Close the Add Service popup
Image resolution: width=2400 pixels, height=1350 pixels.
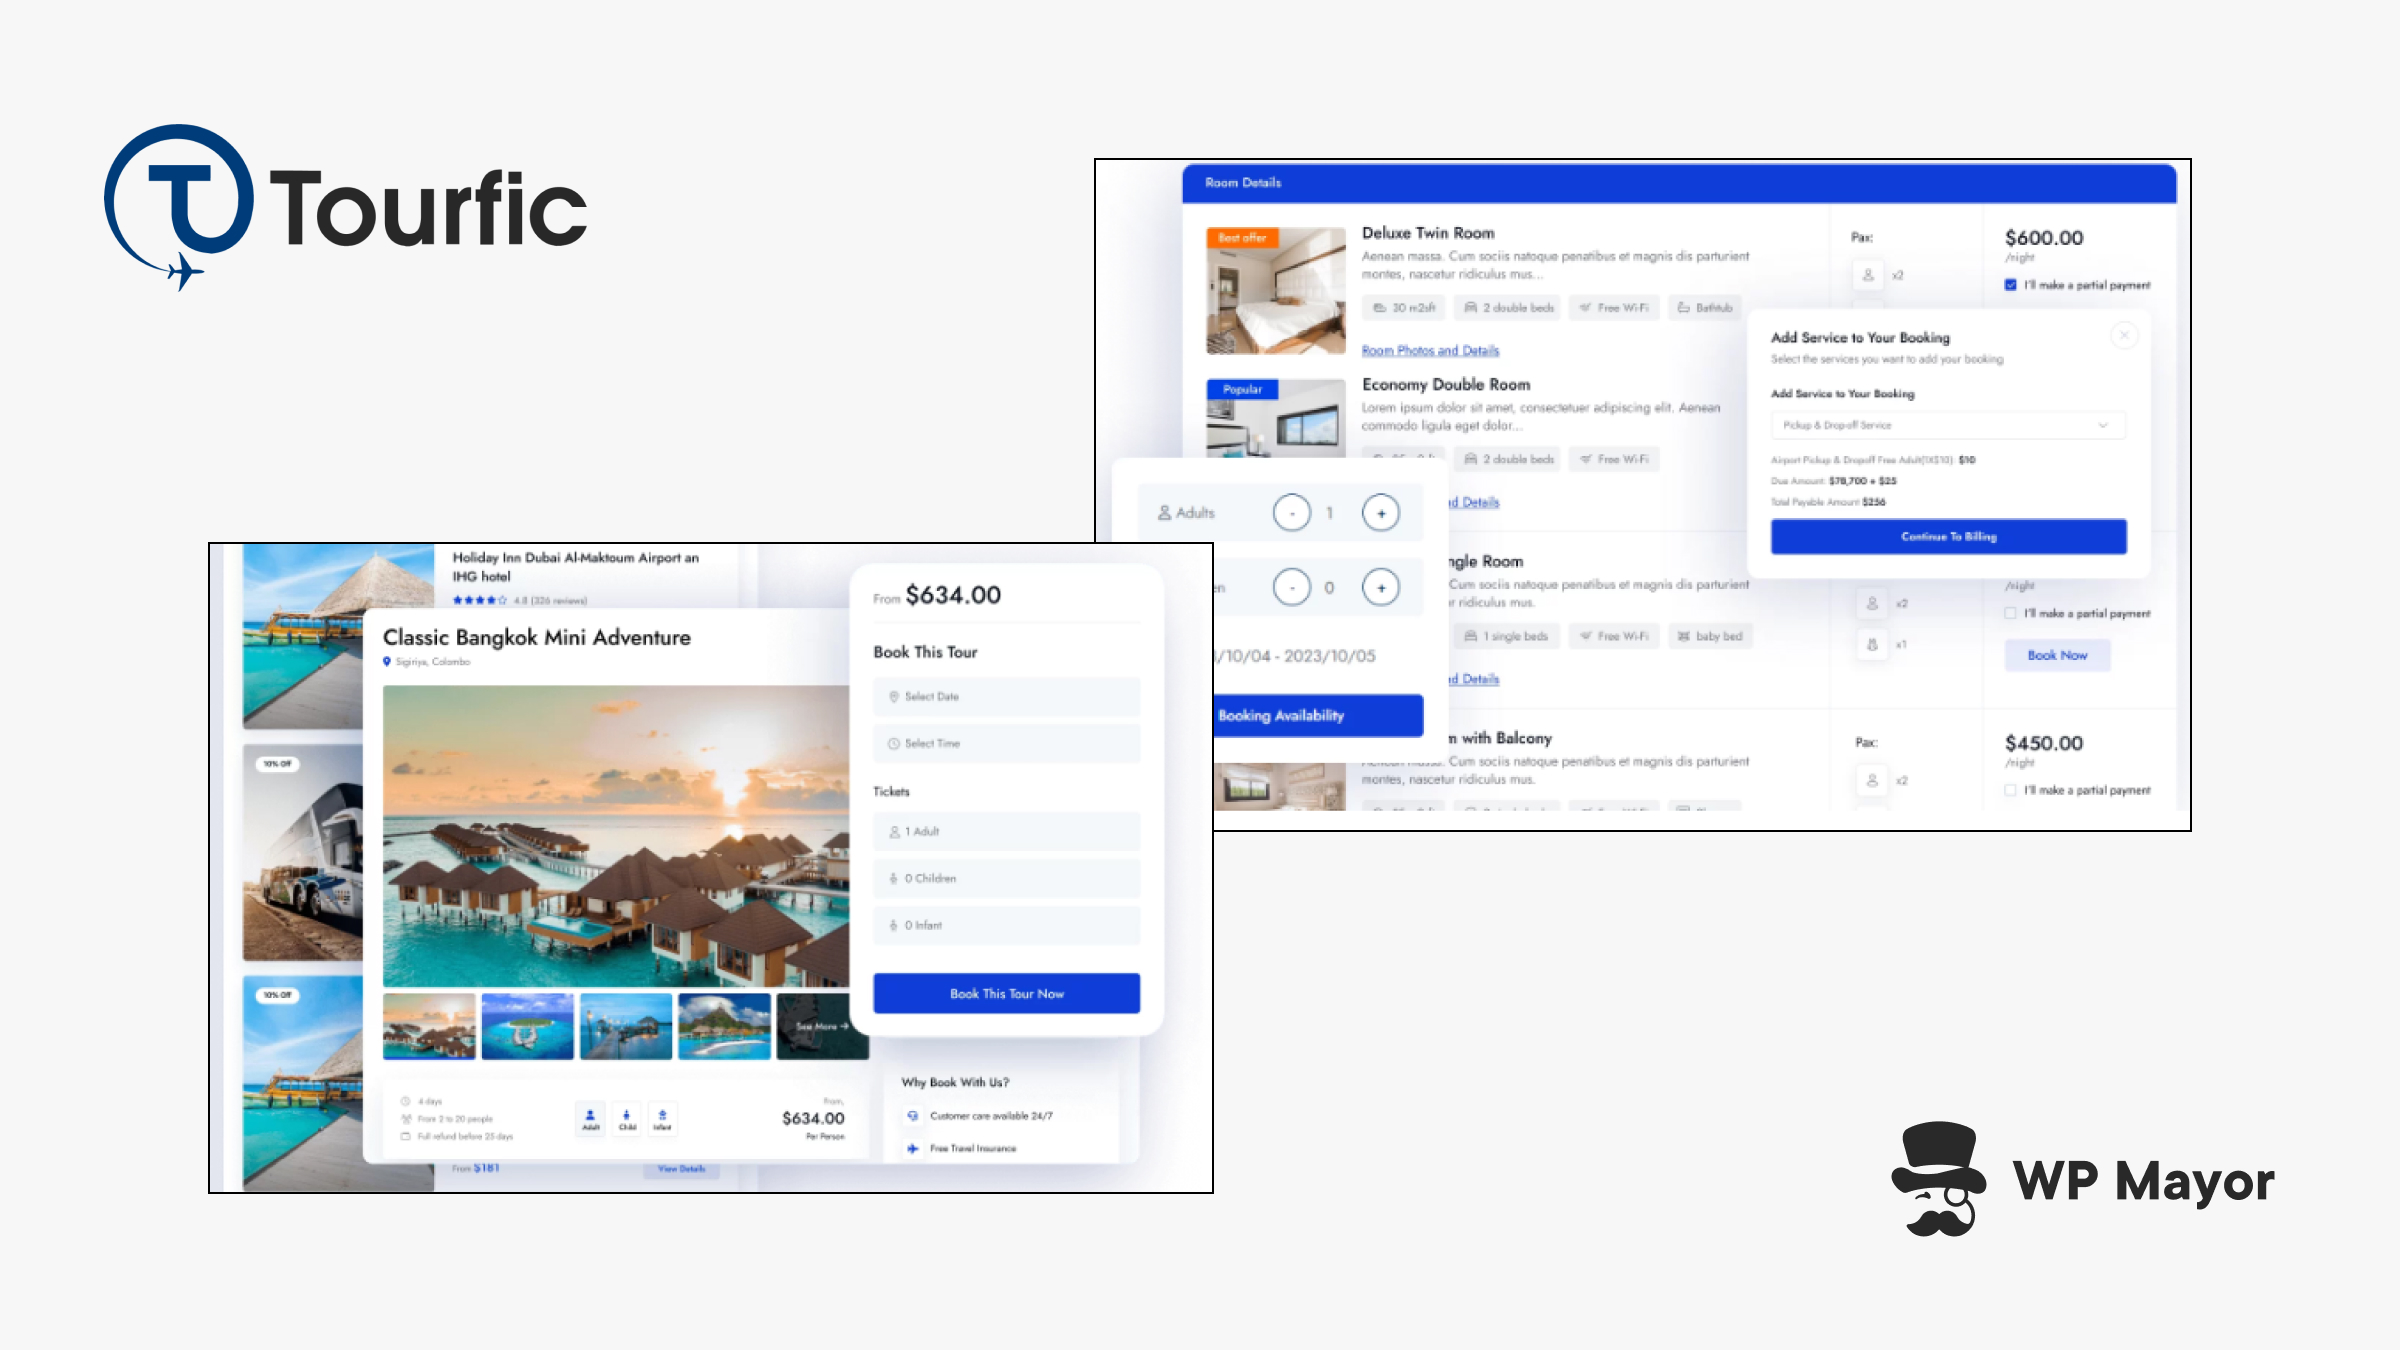point(2124,335)
